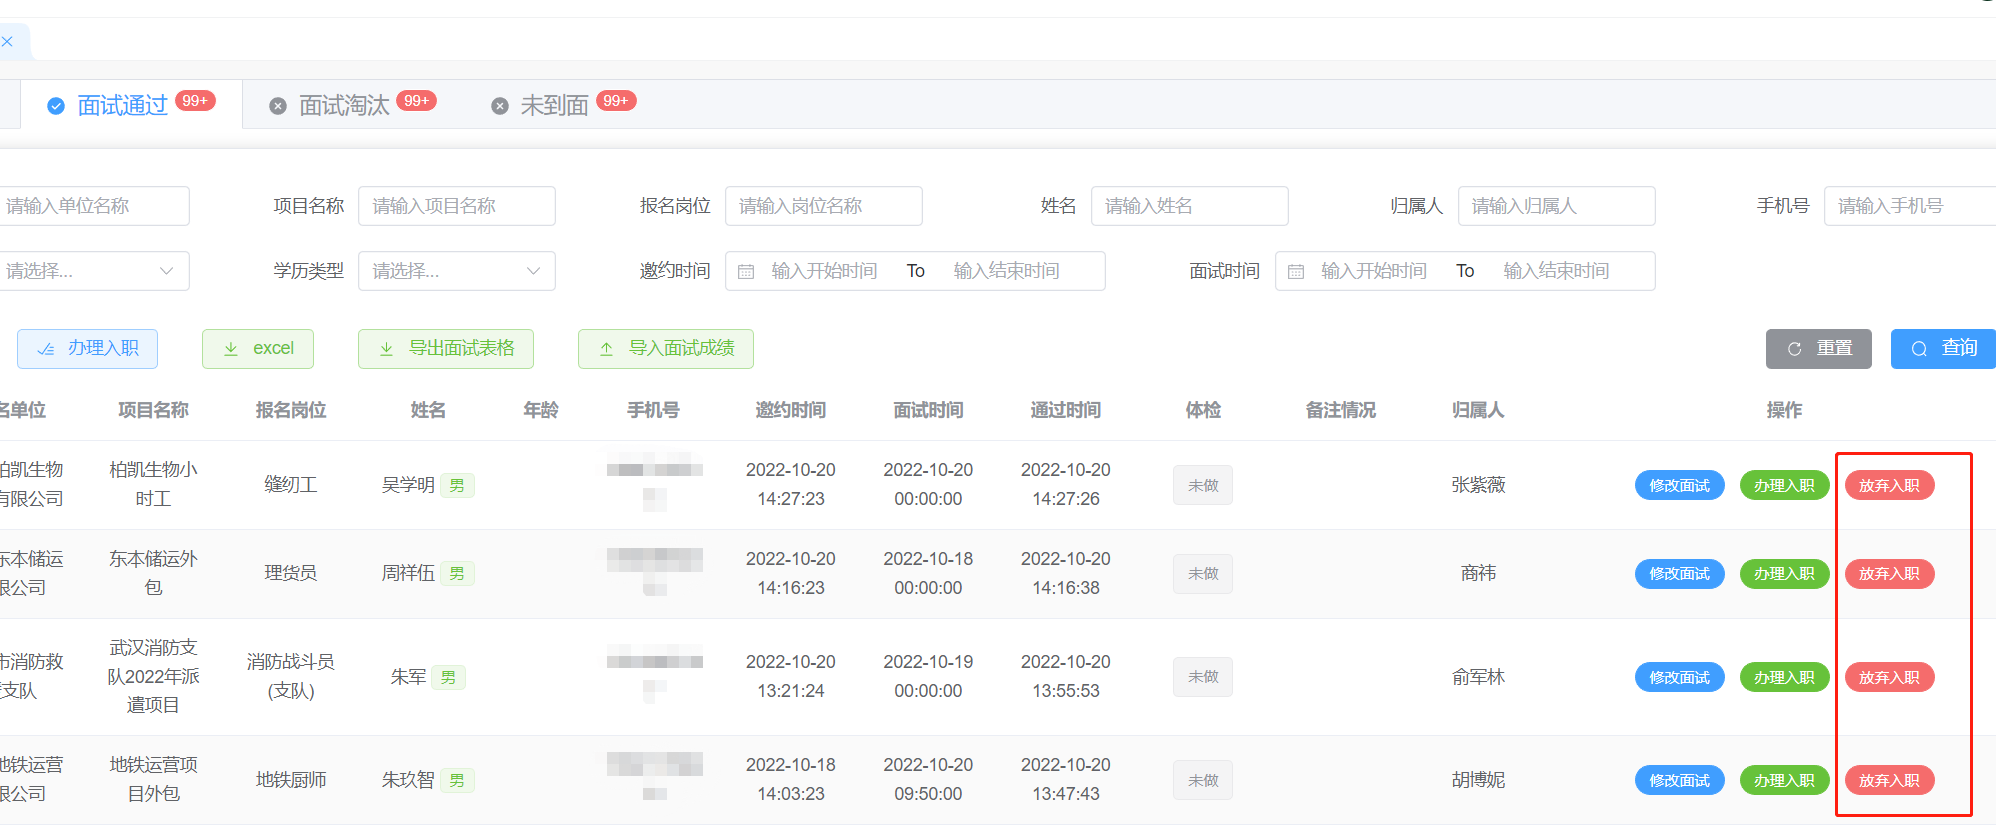Click the 缝纫工 position cell

pos(291,485)
